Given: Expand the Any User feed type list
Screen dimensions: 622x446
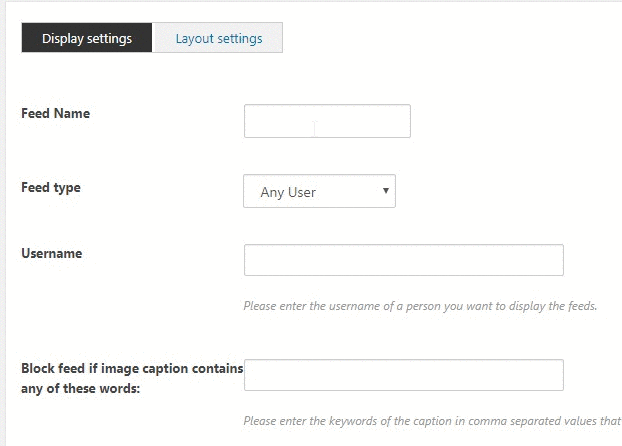Looking at the screenshot, I should point(319,191).
